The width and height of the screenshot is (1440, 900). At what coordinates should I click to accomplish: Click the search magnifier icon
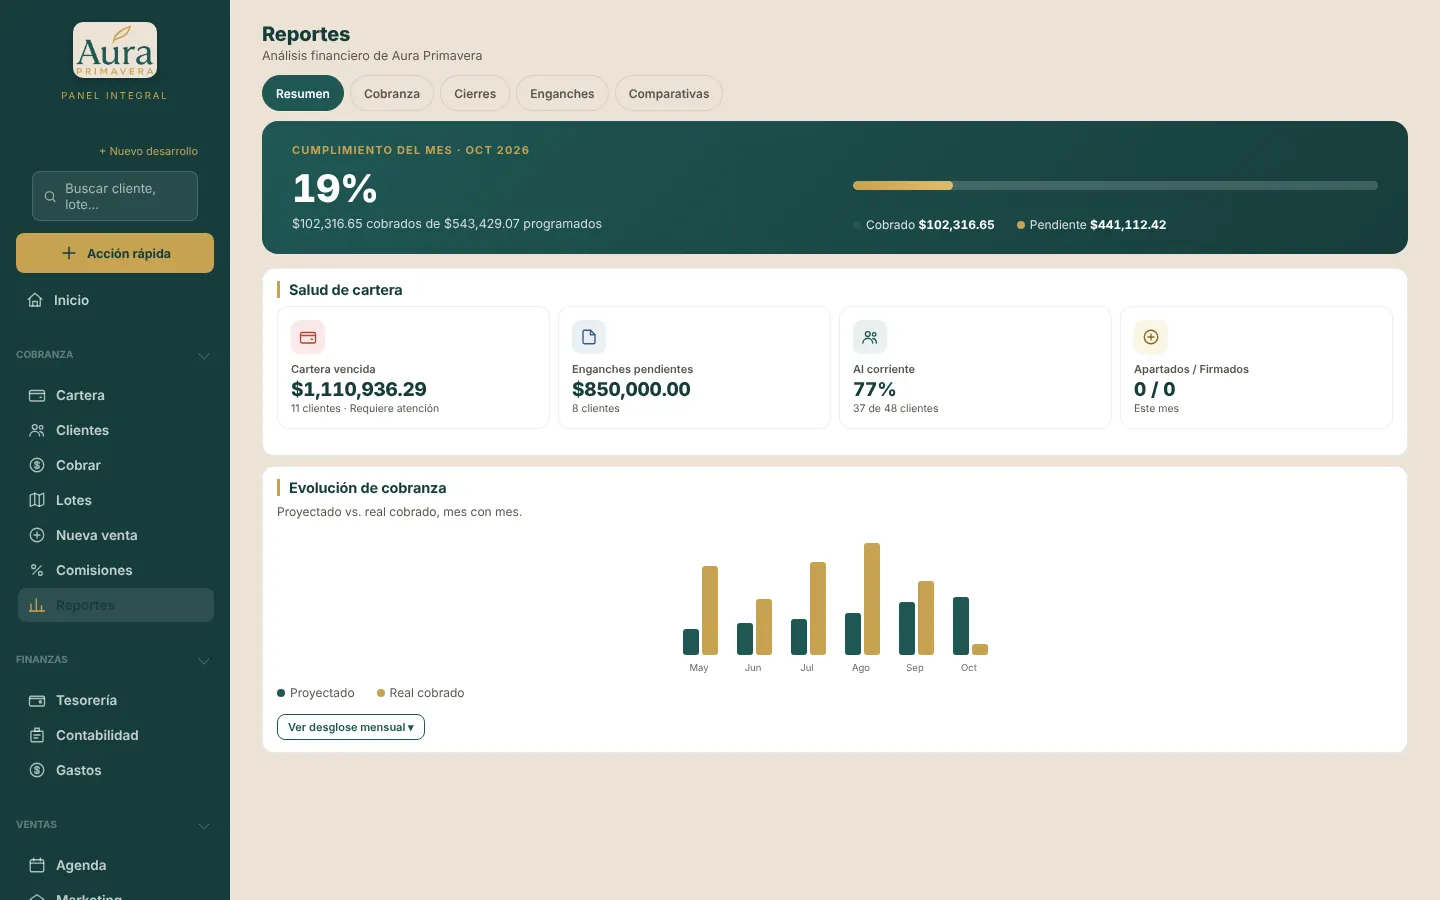point(50,197)
